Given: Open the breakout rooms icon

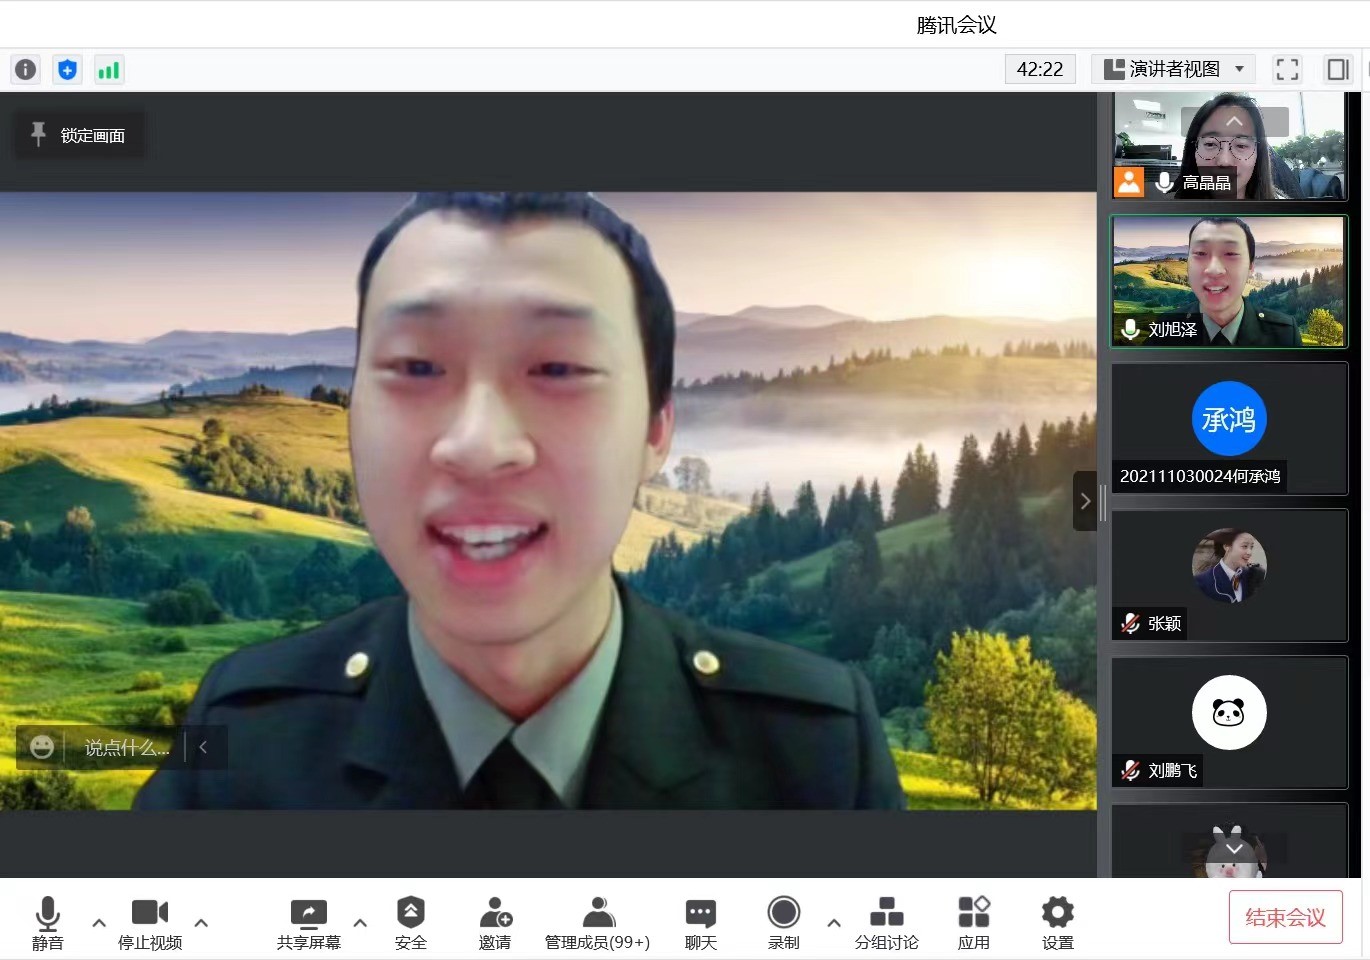Looking at the screenshot, I should (x=886, y=922).
